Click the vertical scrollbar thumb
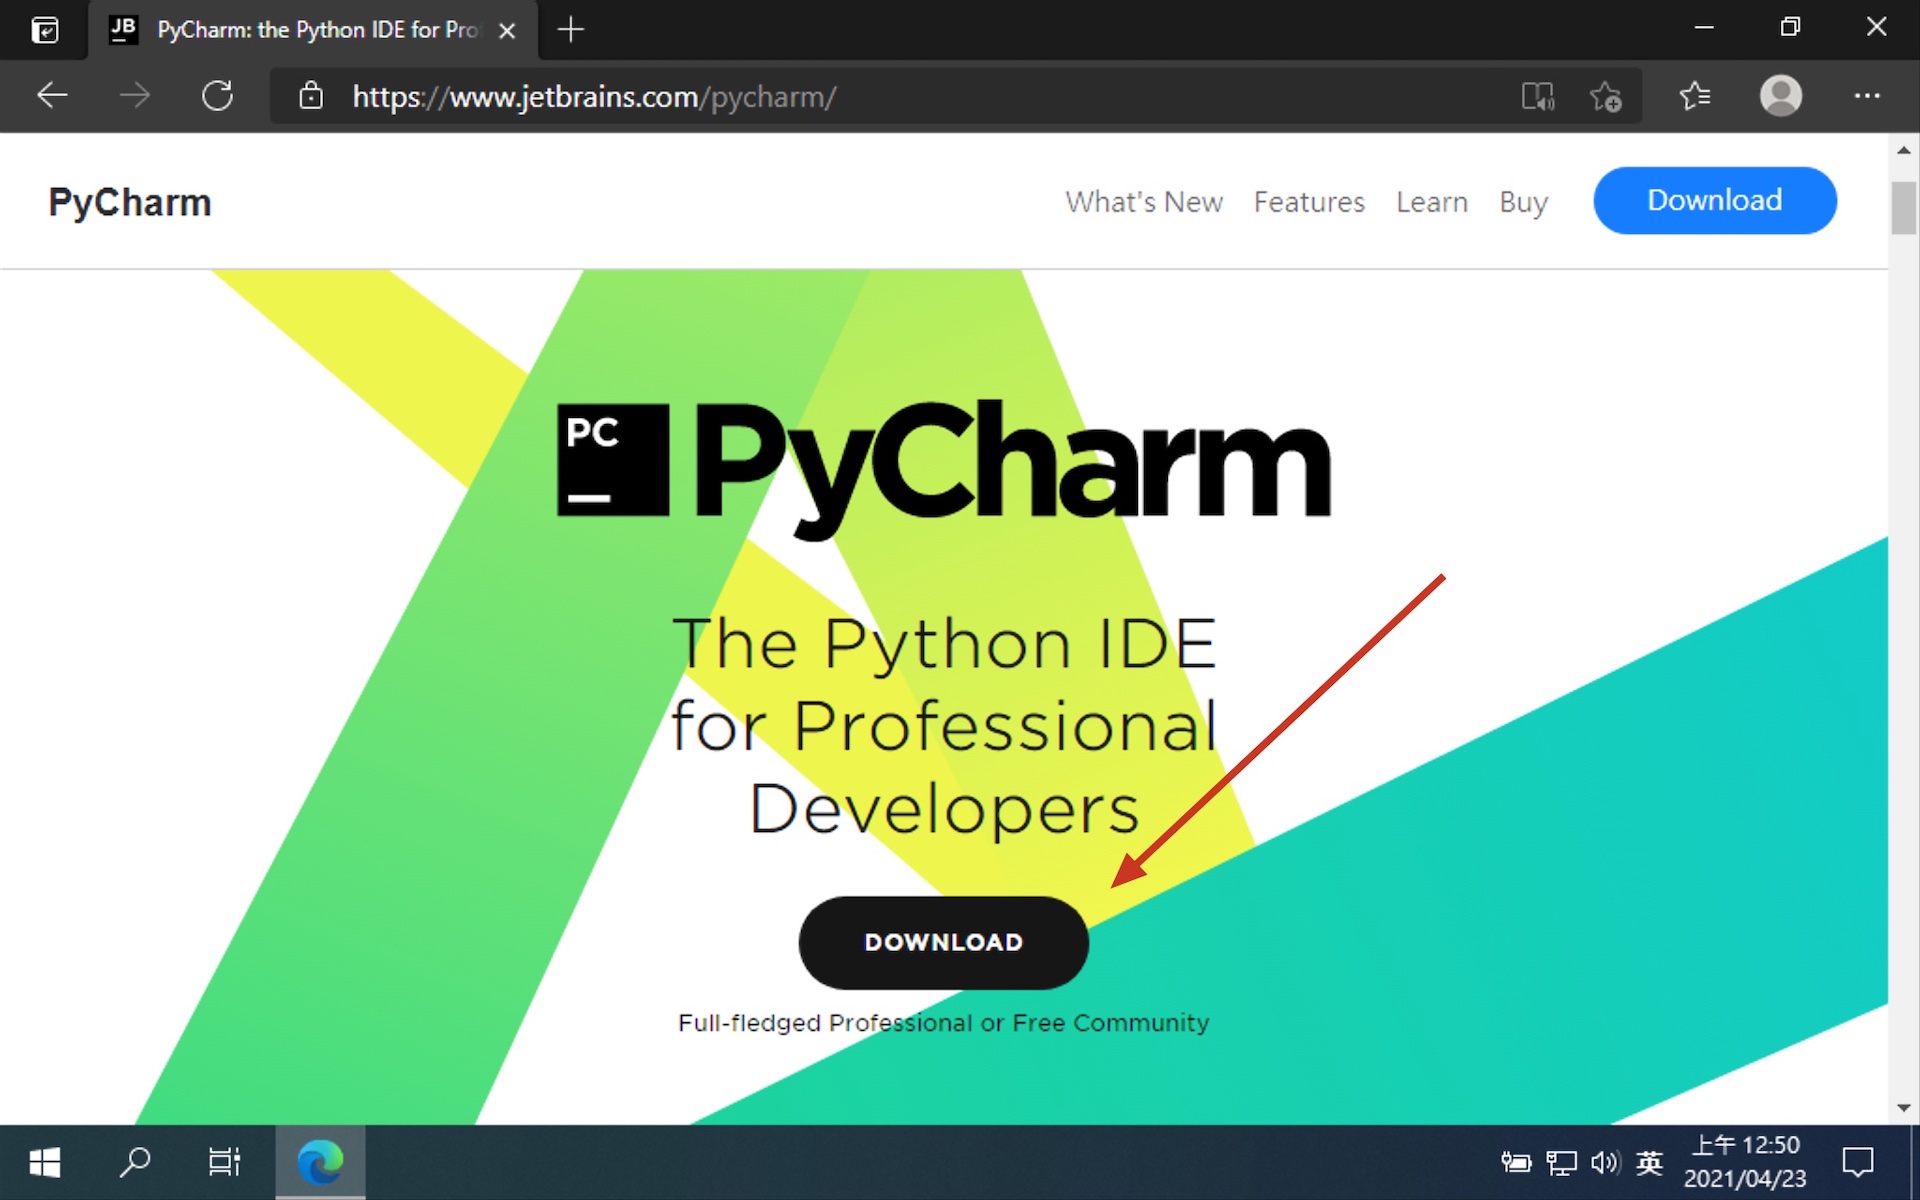Screen dimensions: 1920x1200 point(1903,208)
